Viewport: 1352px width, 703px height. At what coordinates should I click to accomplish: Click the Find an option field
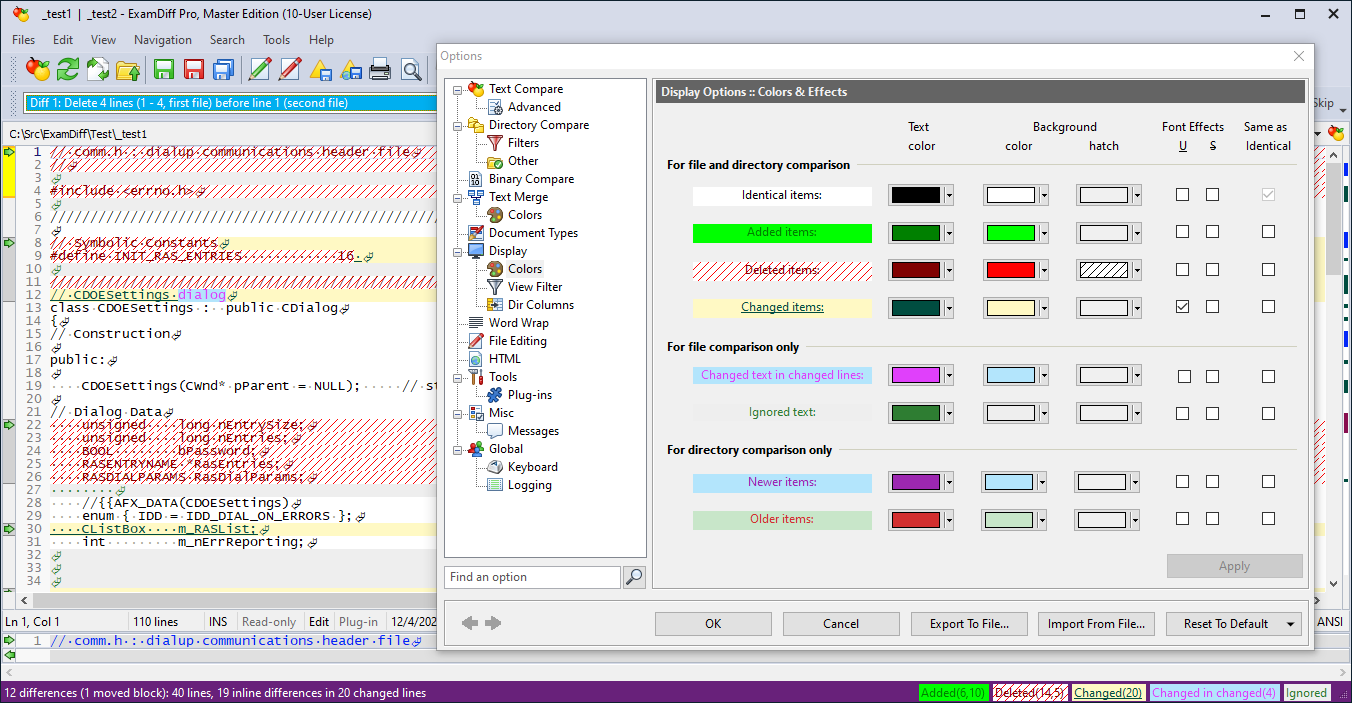[x=532, y=577]
